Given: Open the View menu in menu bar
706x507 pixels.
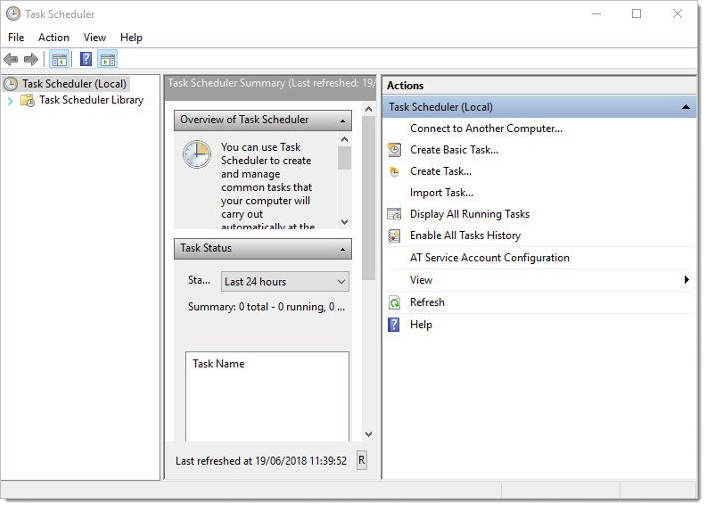Looking at the screenshot, I should coord(95,37).
